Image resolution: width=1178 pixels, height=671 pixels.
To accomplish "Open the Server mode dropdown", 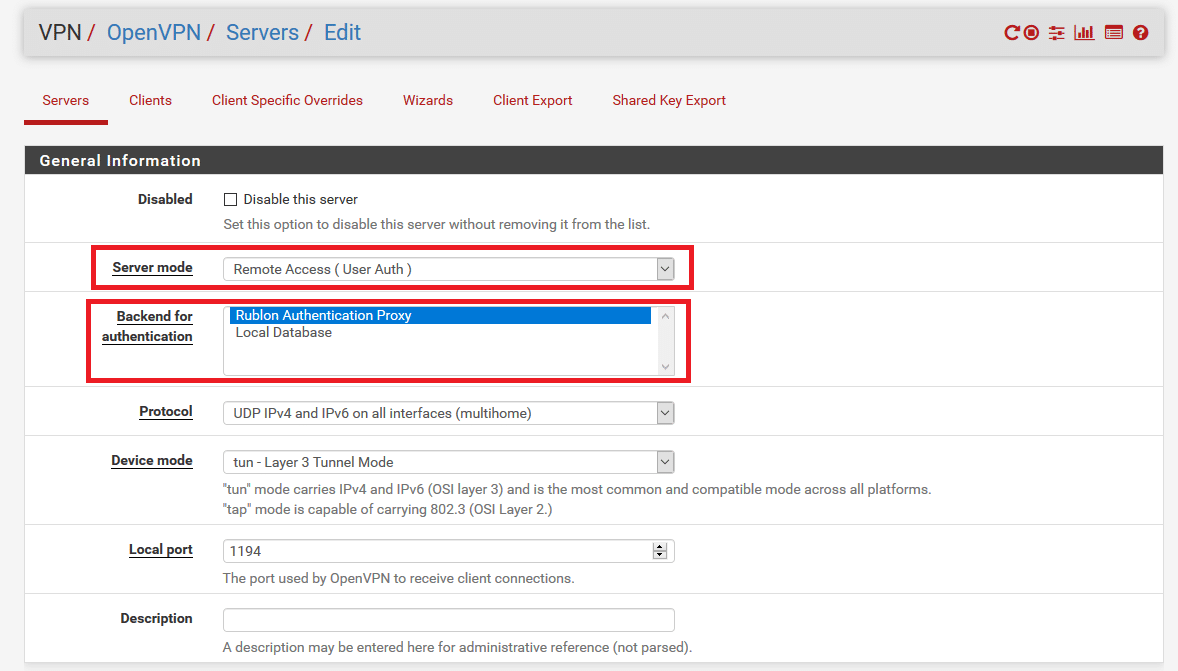I will 448,269.
